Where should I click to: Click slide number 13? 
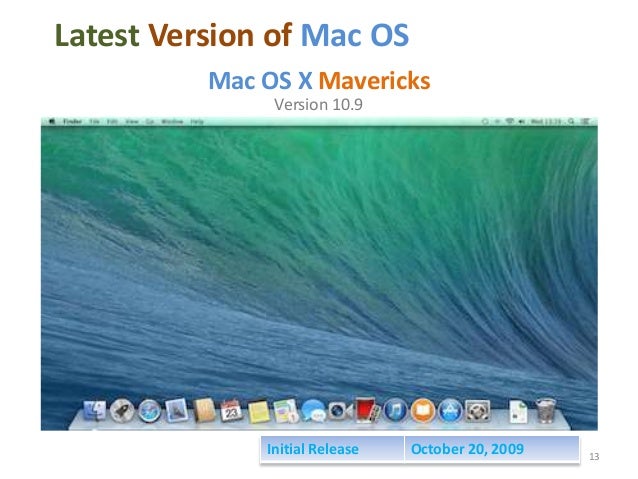[x=594, y=457]
